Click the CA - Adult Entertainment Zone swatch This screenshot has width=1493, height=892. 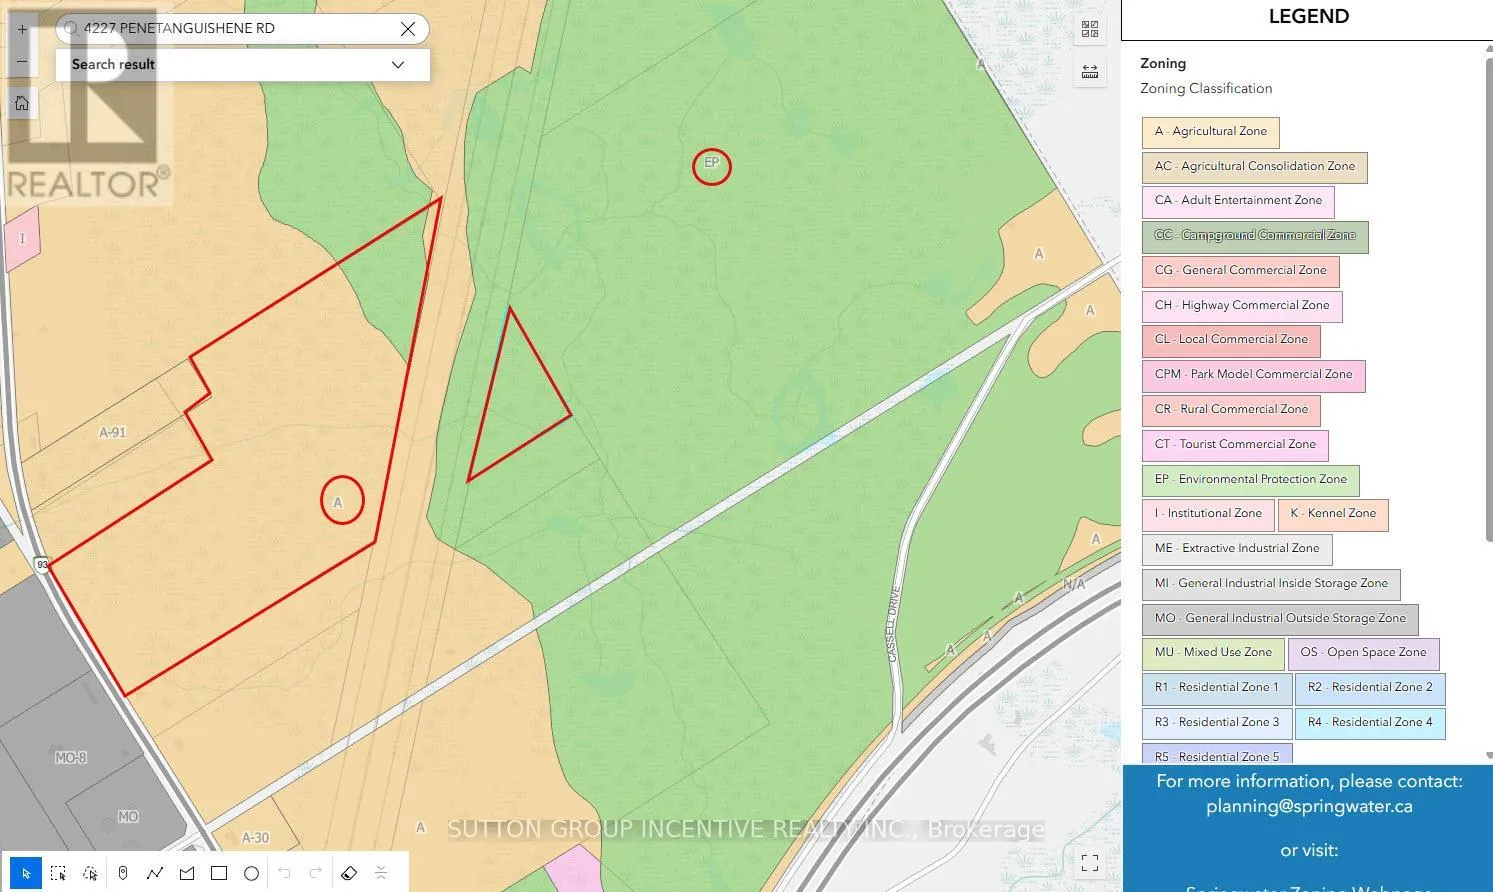click(x=1238, y=201)
